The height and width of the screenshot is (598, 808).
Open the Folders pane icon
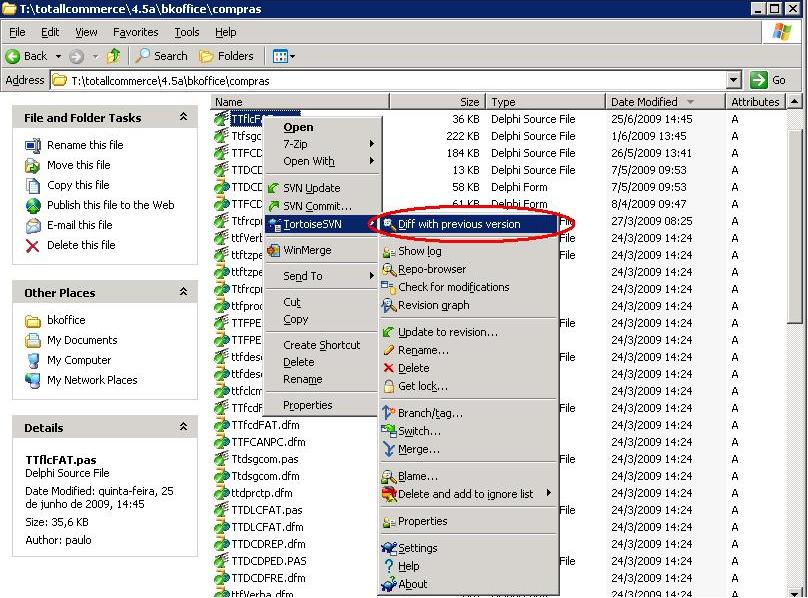206,56
